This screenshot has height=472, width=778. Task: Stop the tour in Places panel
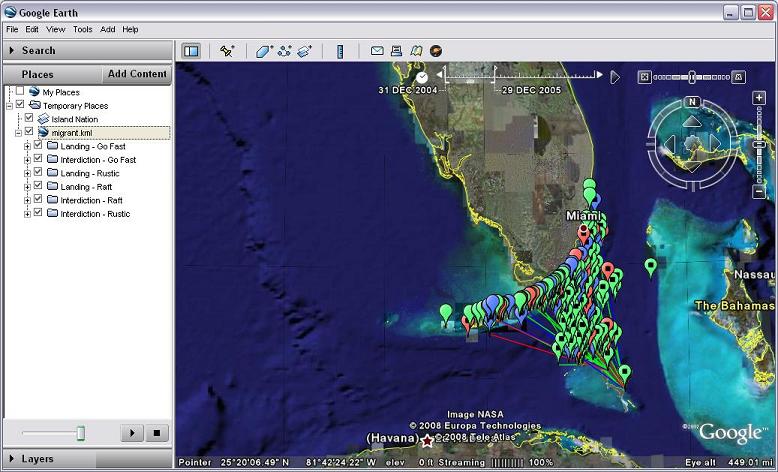pyautogui.click(x=157, y=433)
